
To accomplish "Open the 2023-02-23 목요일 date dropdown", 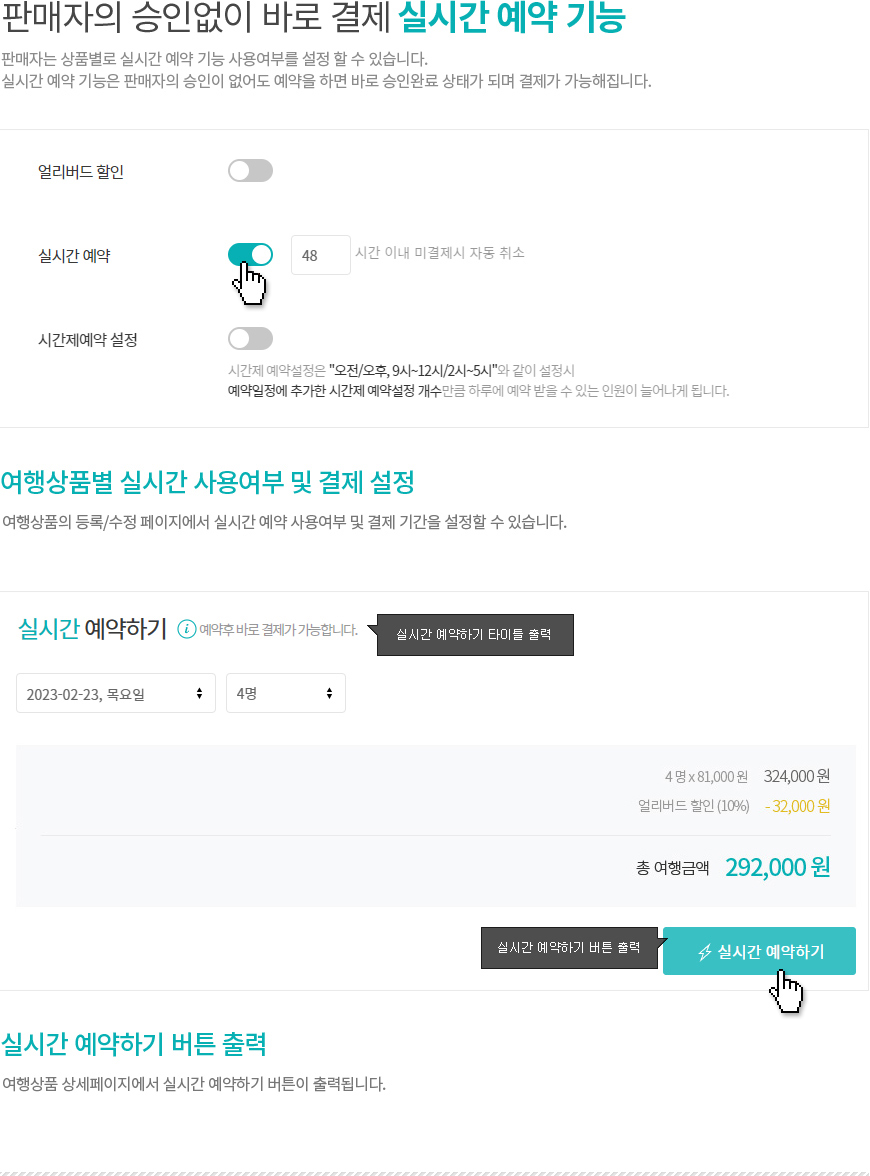I will (x=116, y=693).
